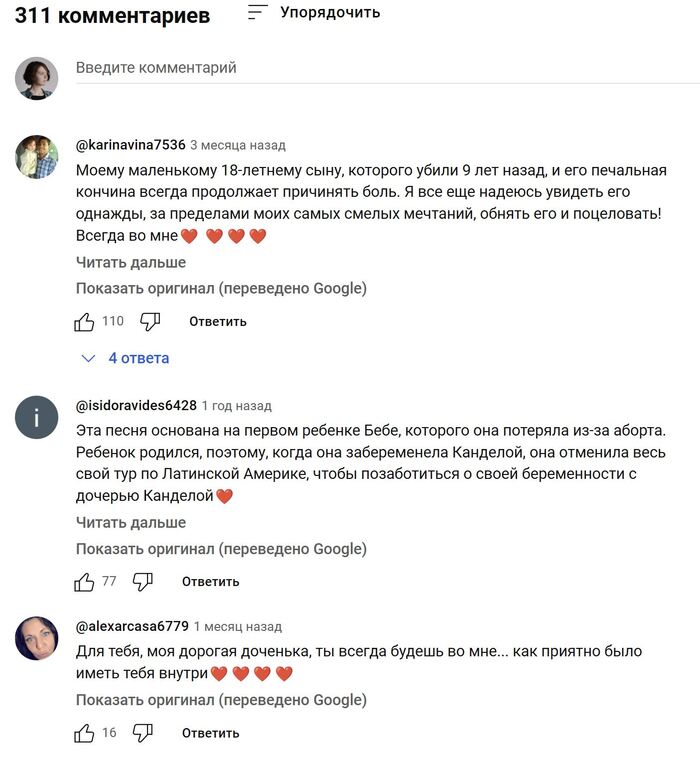Open @karinavina7536's channel via username
This screenshot has width=700, height=757.
tap(130, 144)
